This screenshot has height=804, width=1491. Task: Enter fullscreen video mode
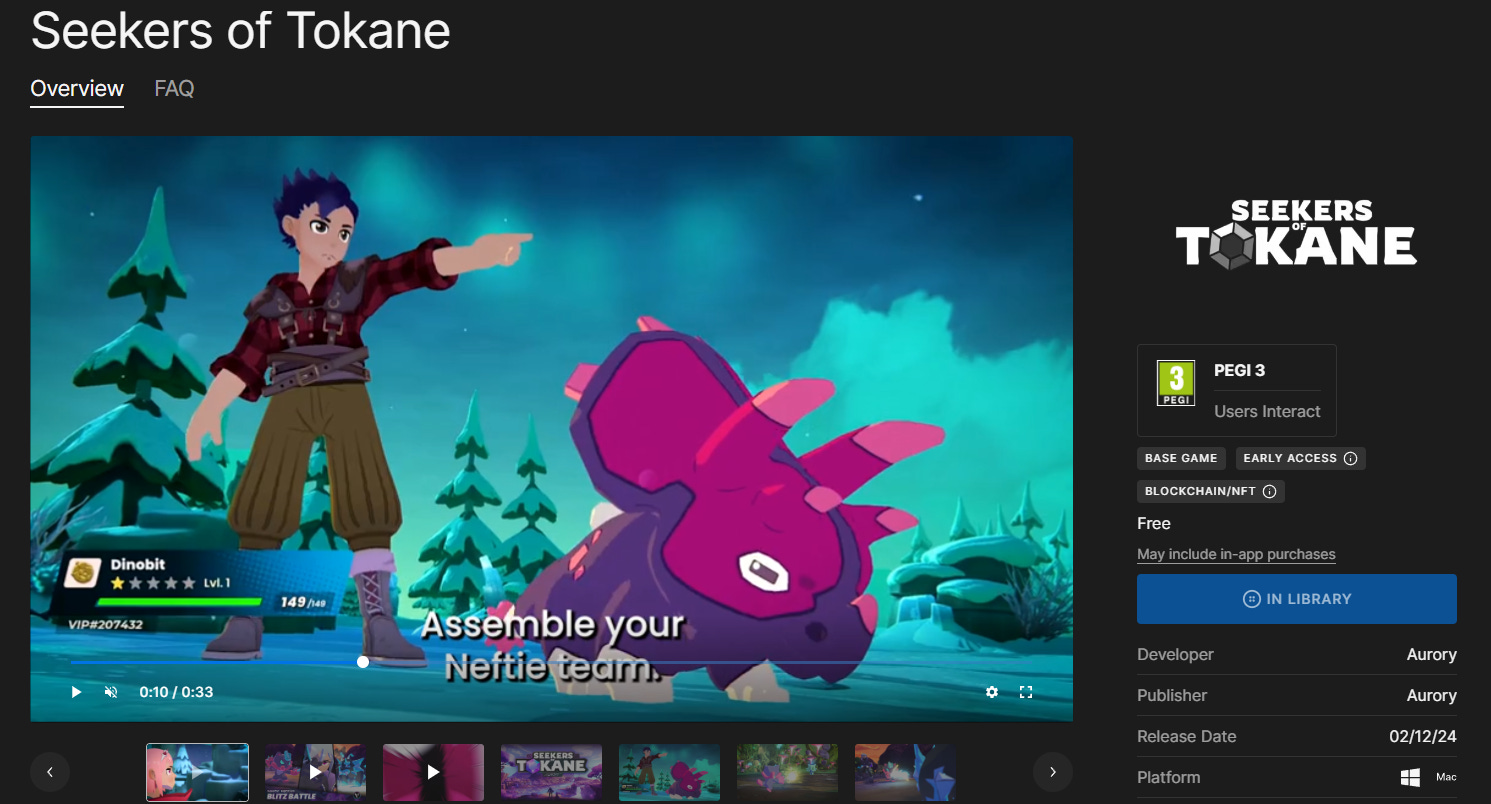click(1026, 692)
